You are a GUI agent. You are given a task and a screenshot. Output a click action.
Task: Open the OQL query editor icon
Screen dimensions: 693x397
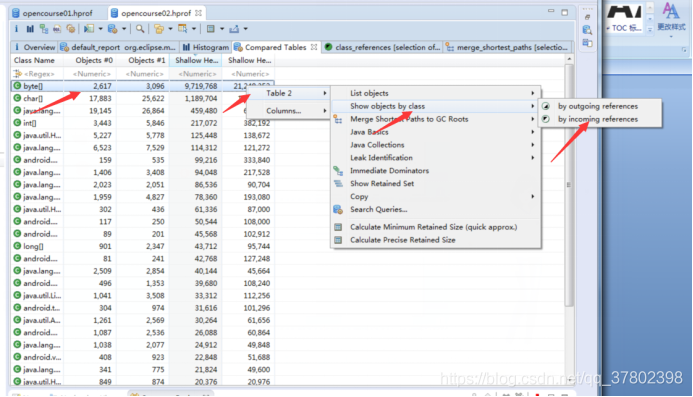pos(57,29)
